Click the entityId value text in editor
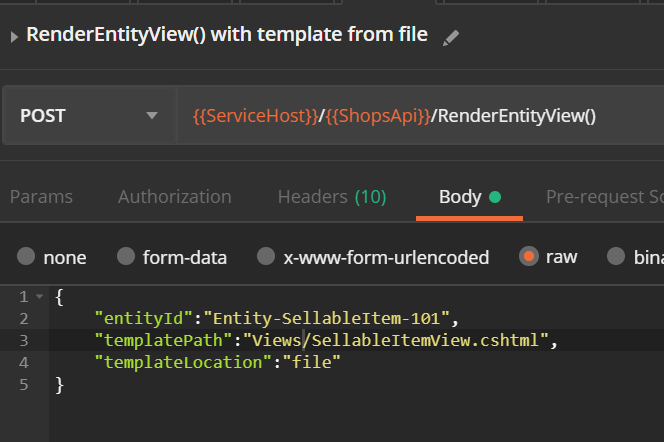Viewport: 664px width, 442px height. tap(326, 318)
